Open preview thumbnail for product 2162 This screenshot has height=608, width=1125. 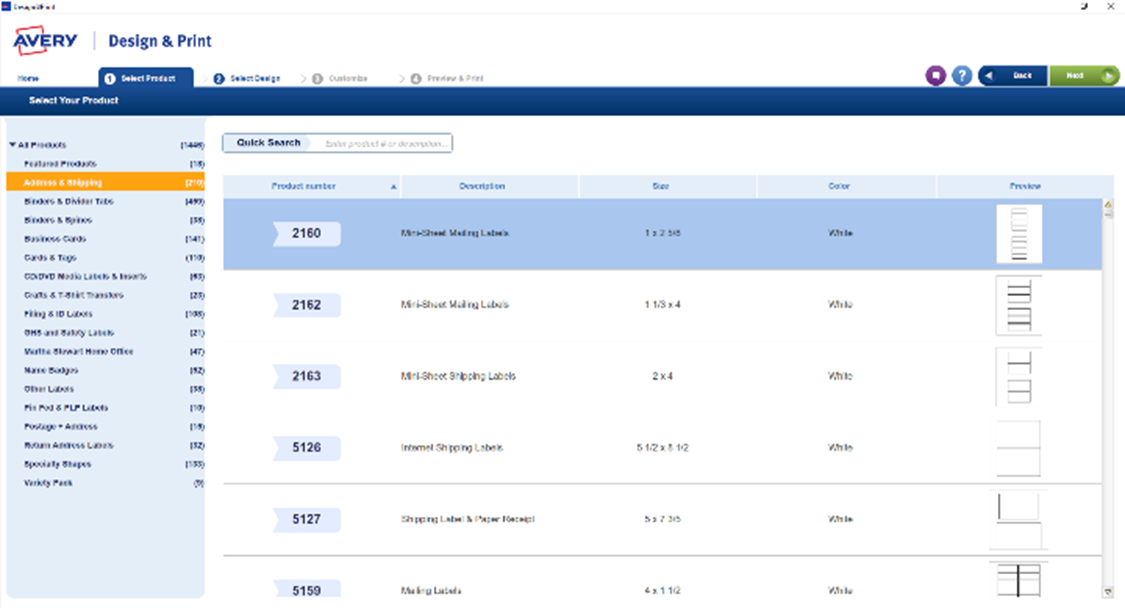coord(1018,305)
